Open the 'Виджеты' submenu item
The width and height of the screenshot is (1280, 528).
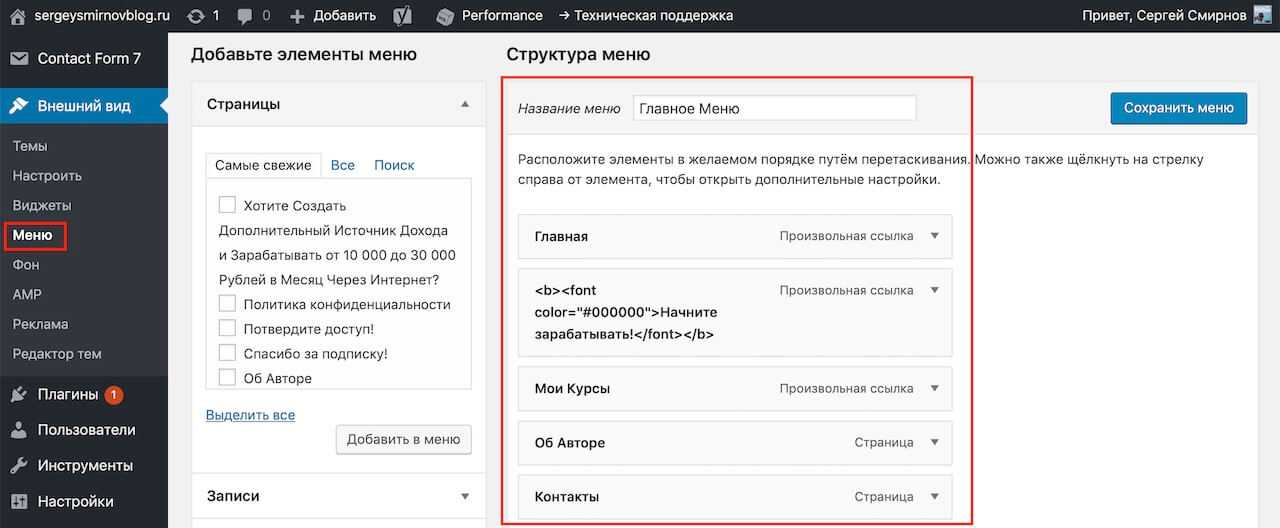[42, 205]
